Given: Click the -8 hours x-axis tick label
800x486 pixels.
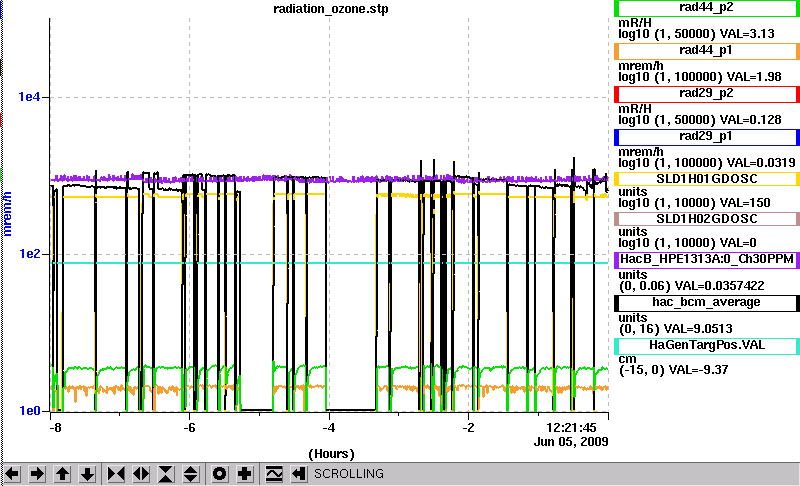Looking at the screenshot, I should [55, 427].
